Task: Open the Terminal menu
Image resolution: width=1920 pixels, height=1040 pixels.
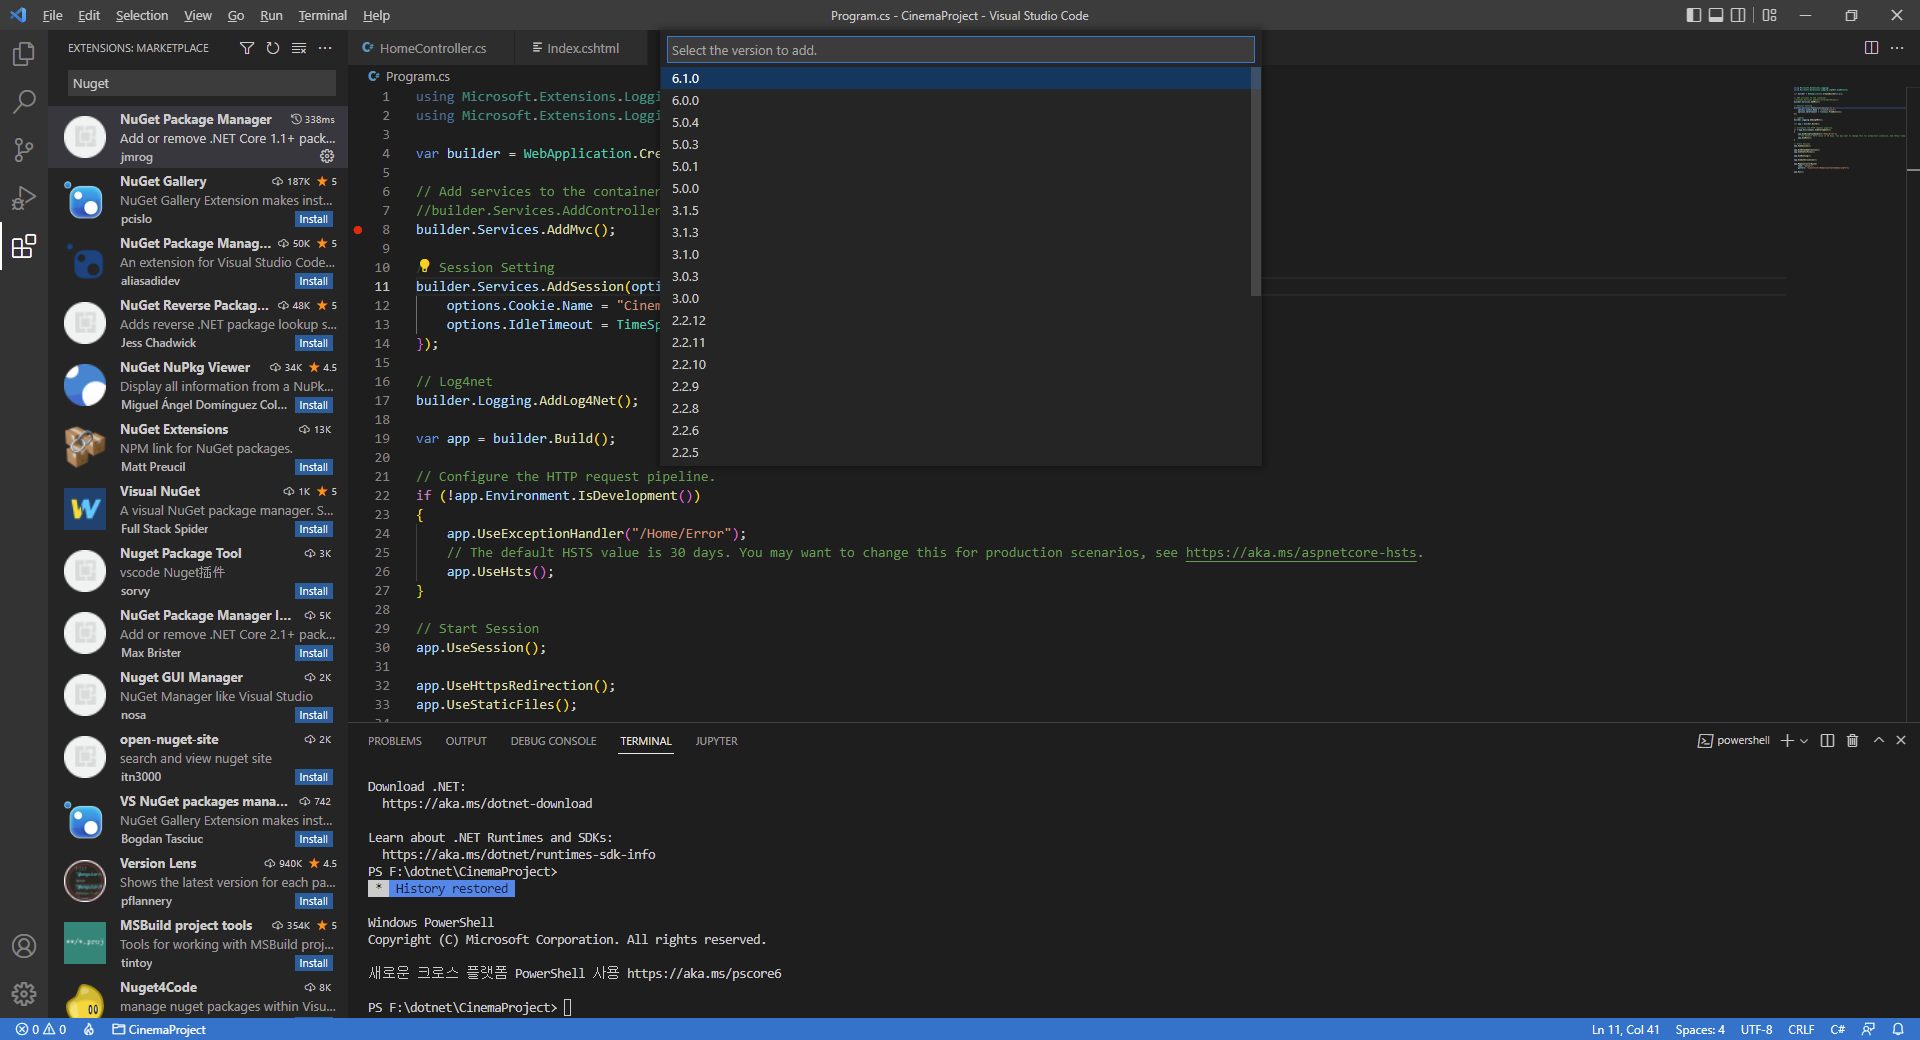Action: pyautogui.click(x=322, y=15)
